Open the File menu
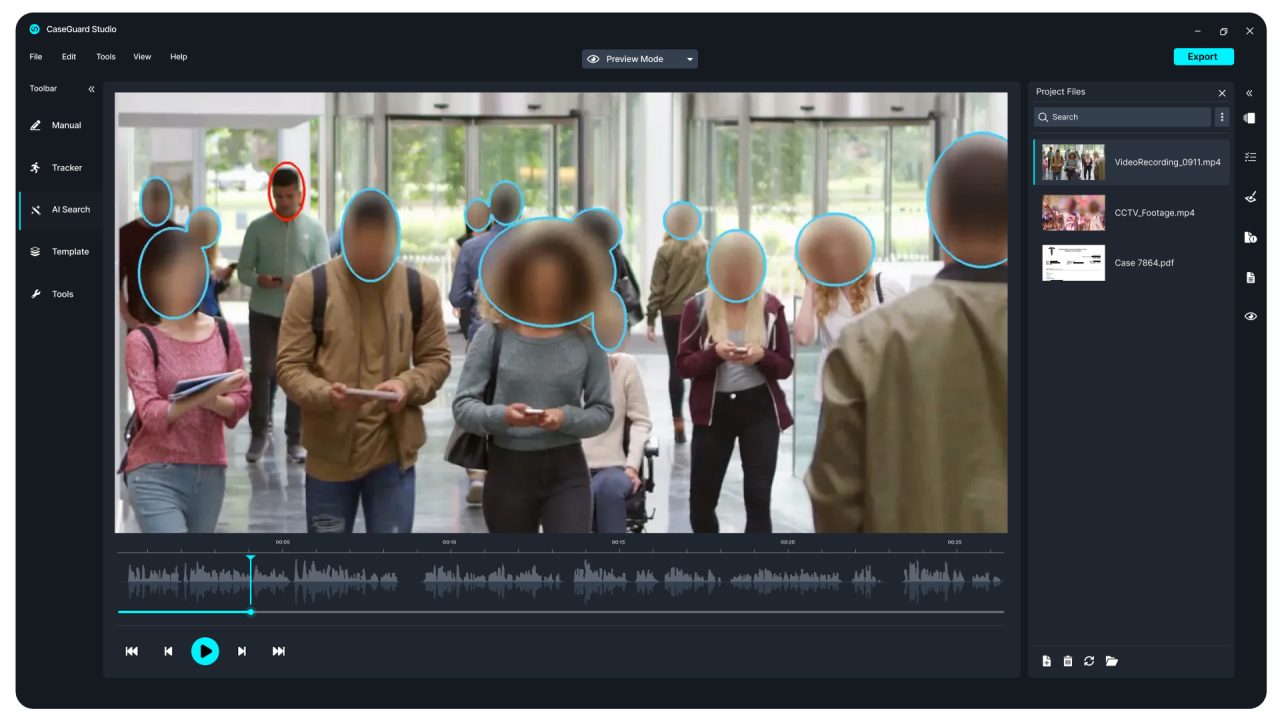The width and height of the screenshot is (1280, 721). [36, 57]
